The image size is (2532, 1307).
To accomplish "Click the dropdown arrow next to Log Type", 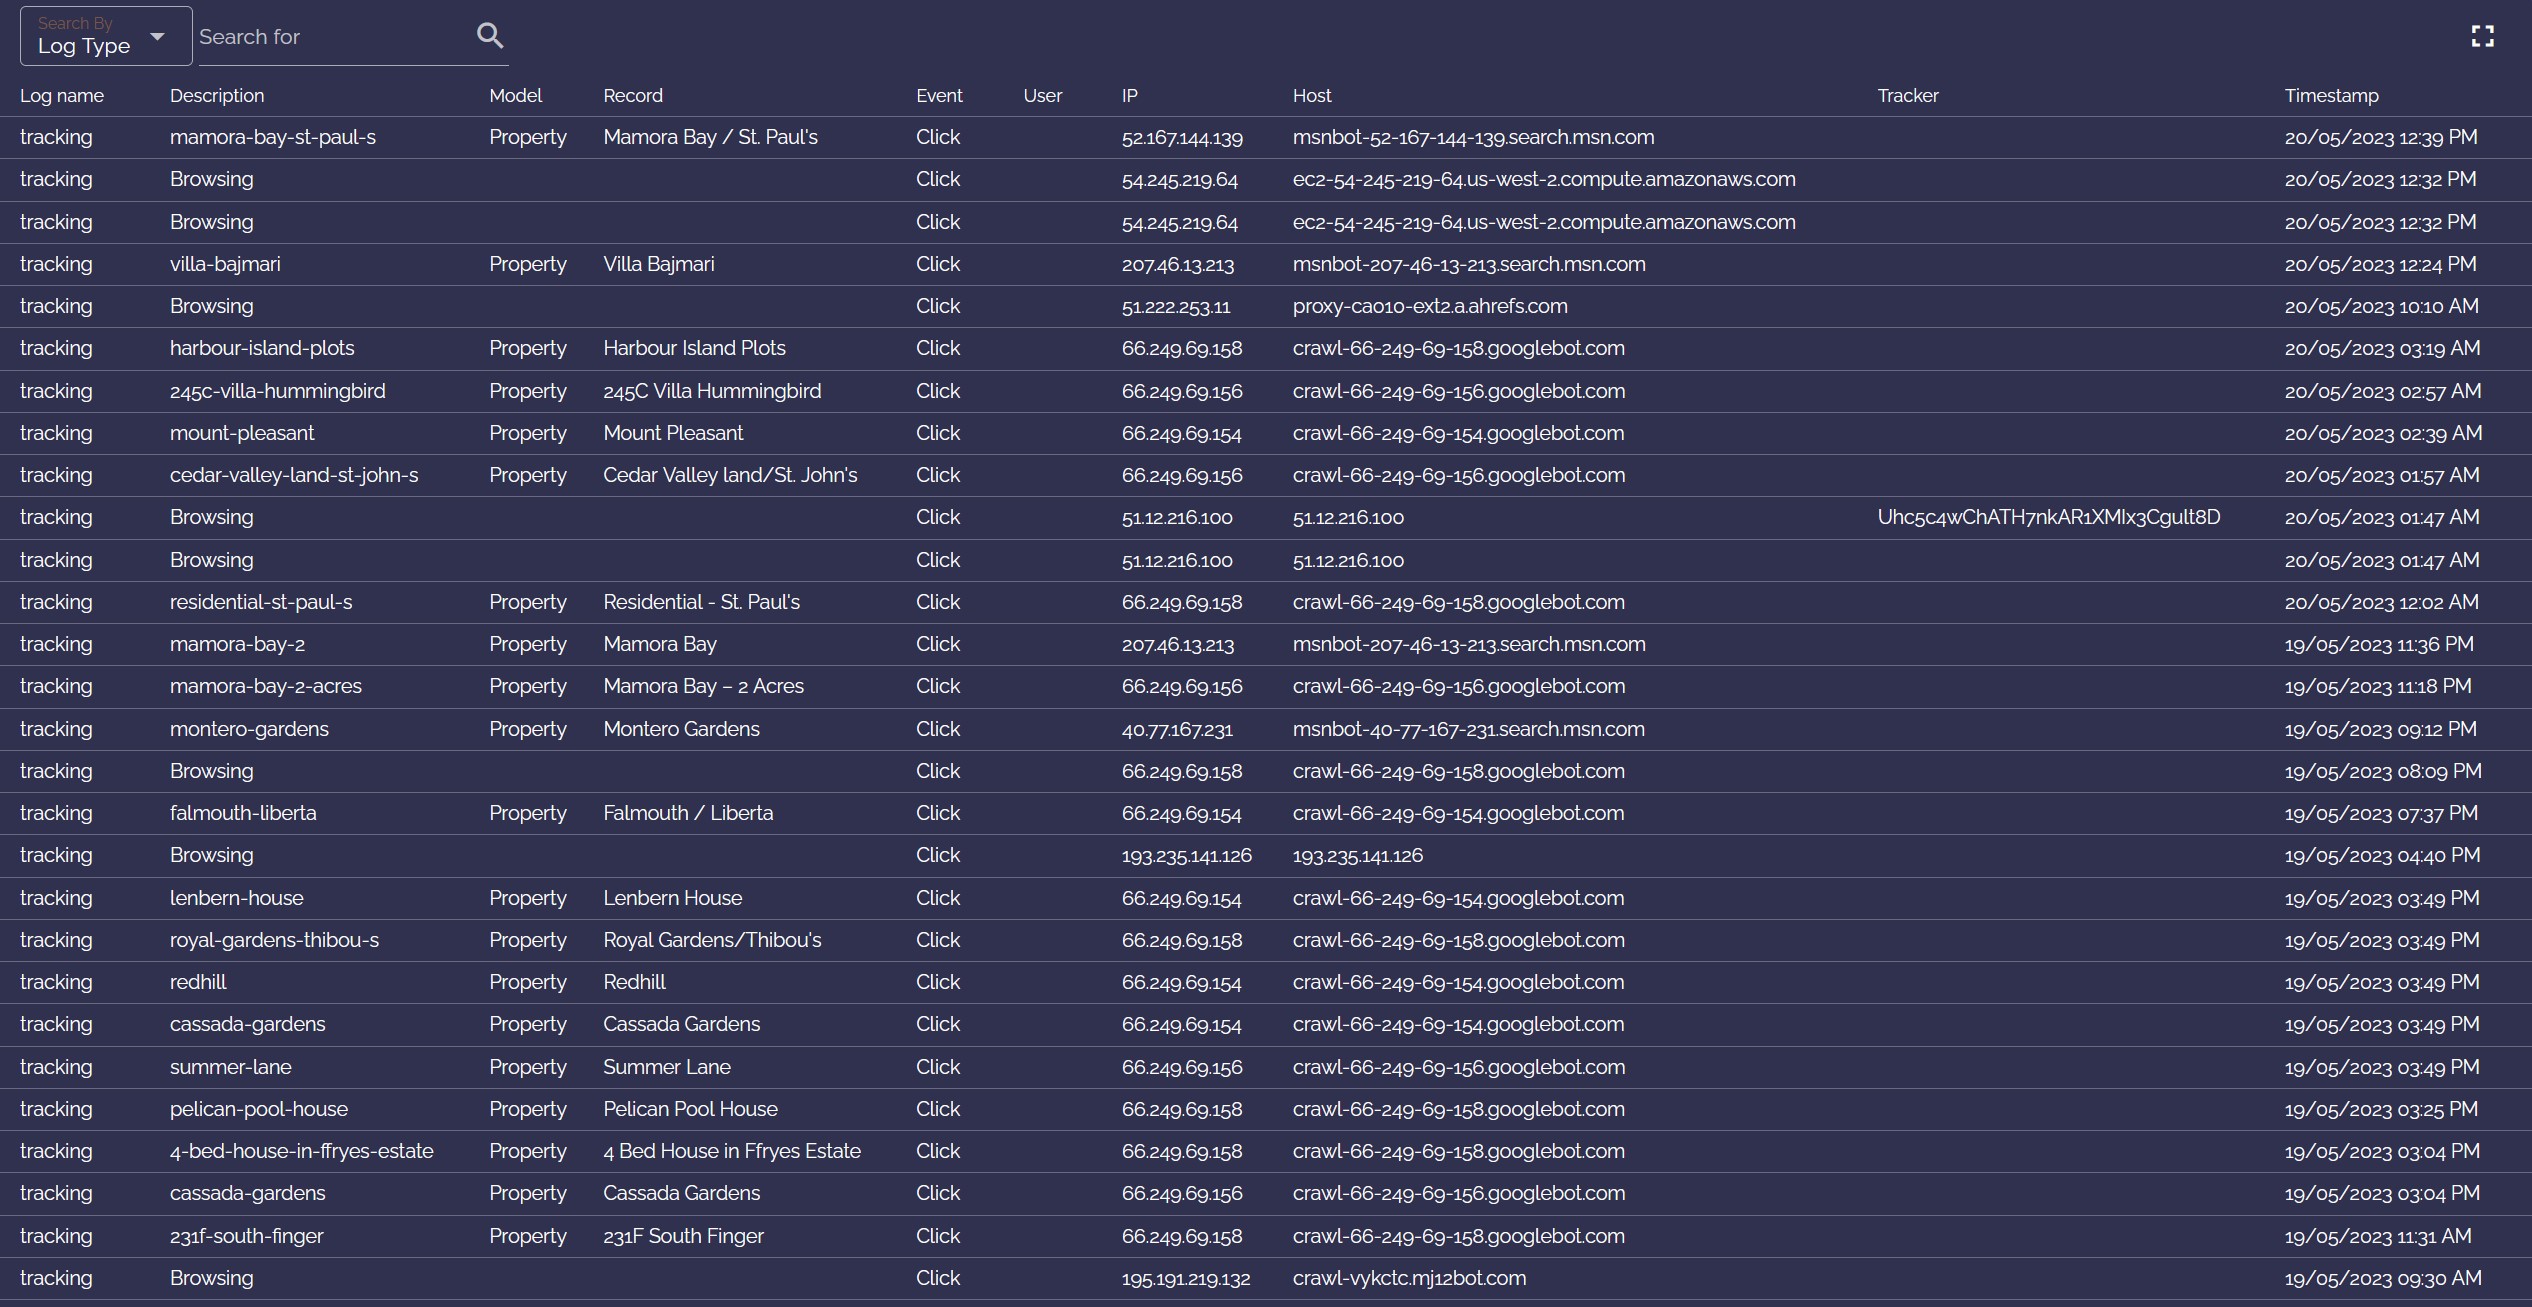I will (157, 37).
